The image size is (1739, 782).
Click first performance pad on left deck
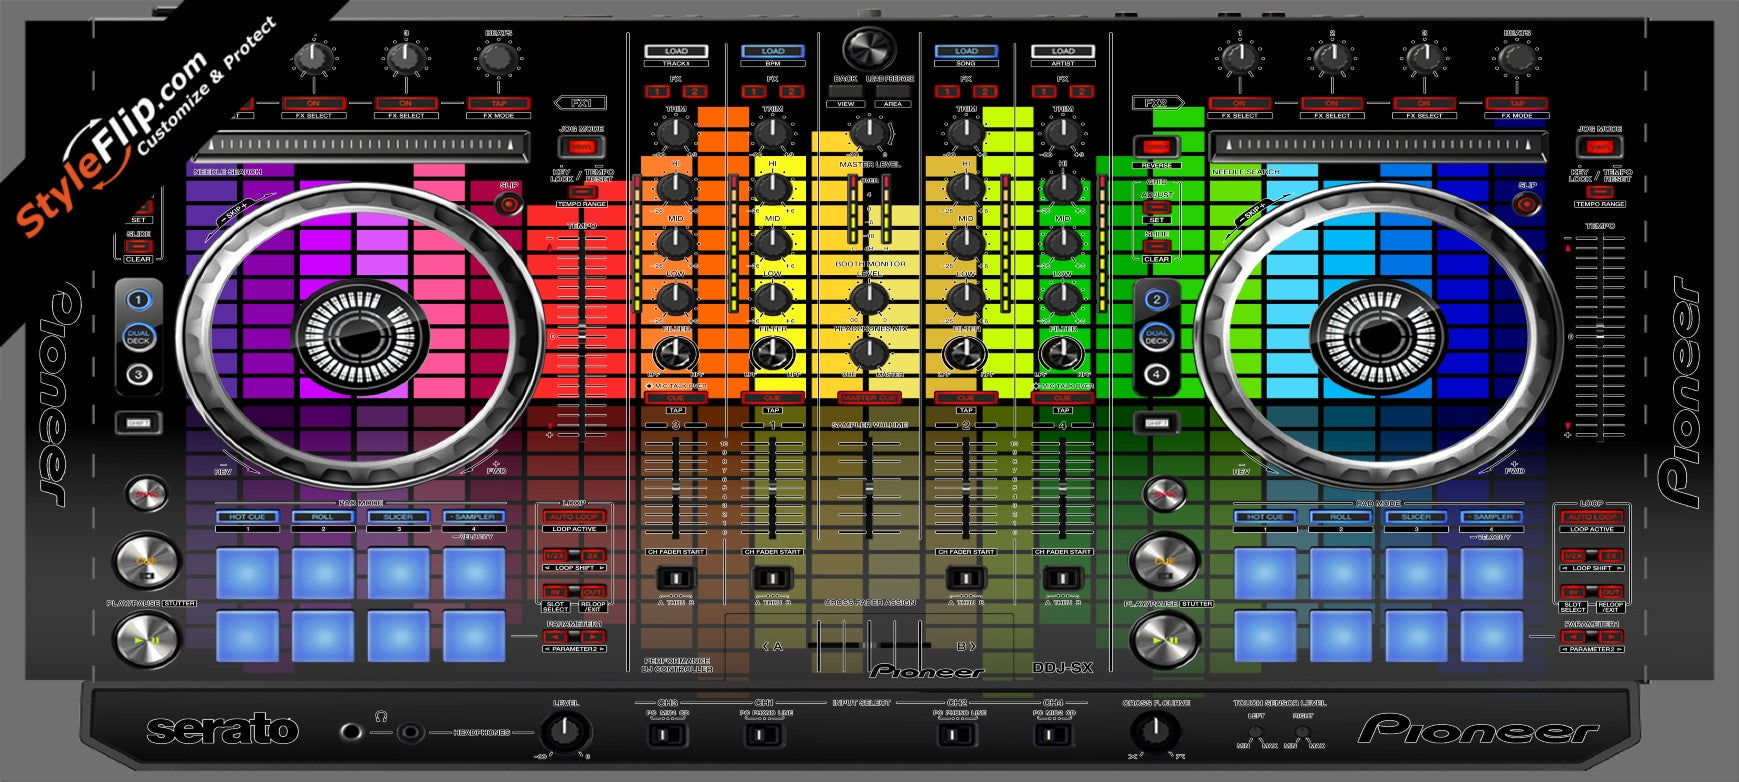(247, 573)
